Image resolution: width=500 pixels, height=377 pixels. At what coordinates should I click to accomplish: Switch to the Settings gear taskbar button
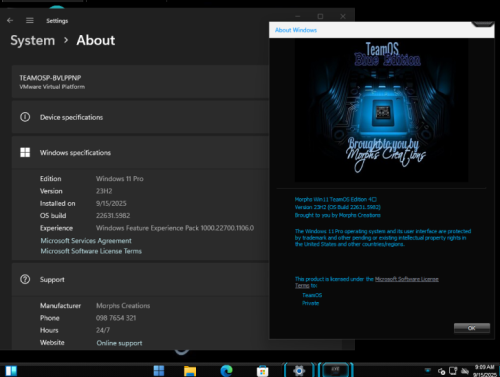click(299, 370)
